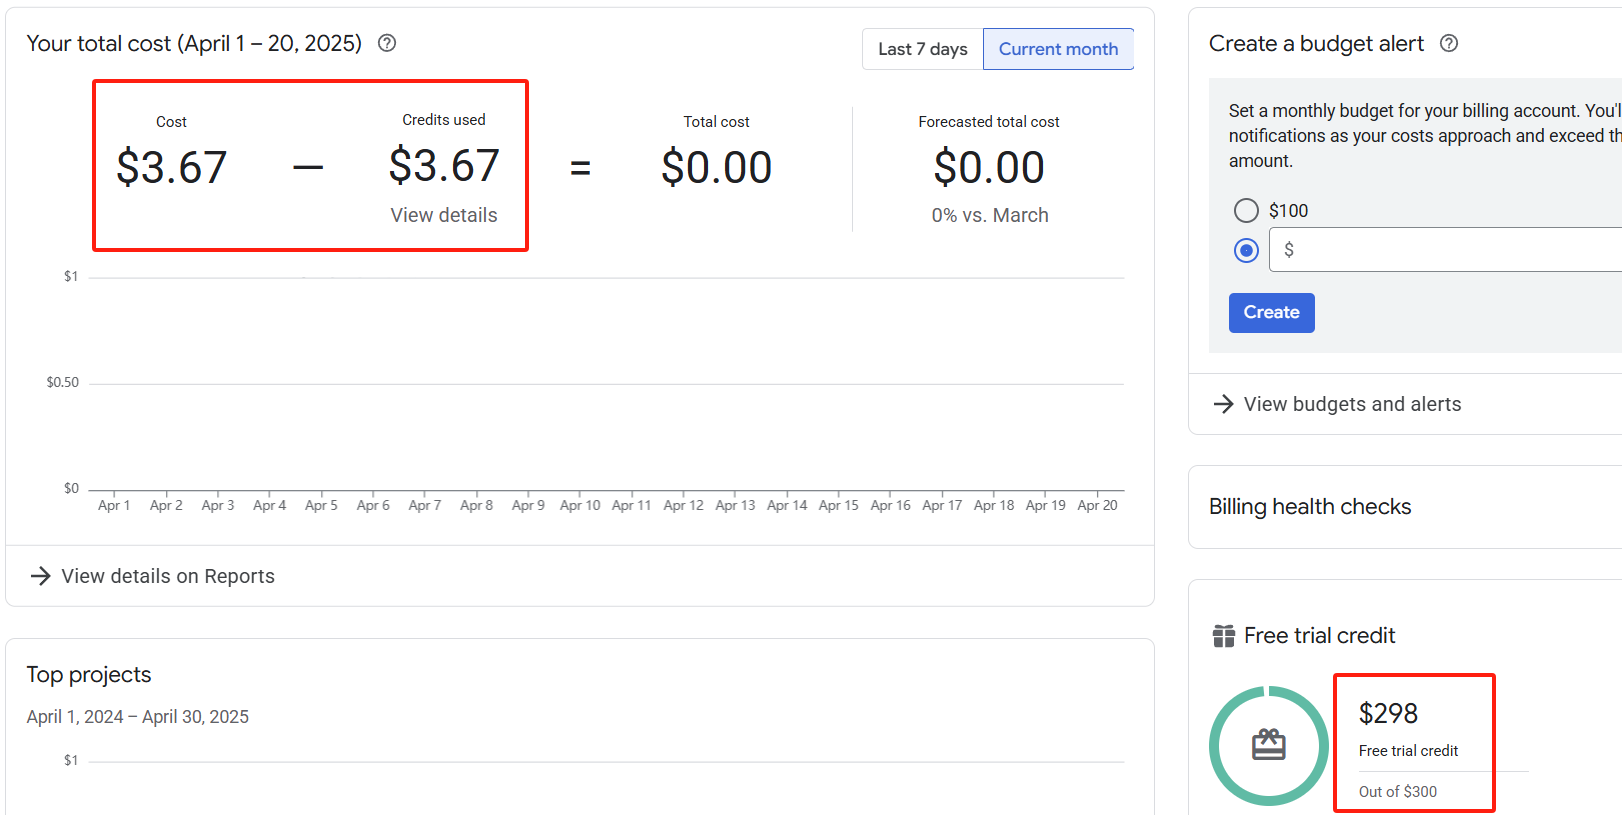The width and height of the screenshot is (1622, 815).
Task: Open the View budgets and alerts link
Action: point(1352,404)
